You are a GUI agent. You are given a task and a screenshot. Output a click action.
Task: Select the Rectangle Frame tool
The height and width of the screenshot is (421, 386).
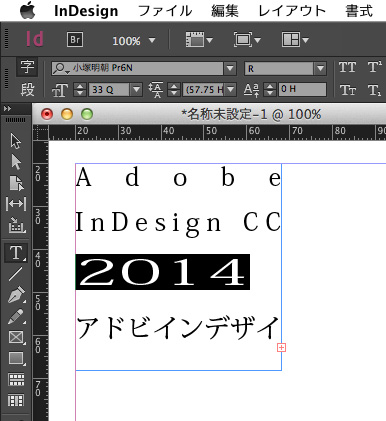point(16,337)
